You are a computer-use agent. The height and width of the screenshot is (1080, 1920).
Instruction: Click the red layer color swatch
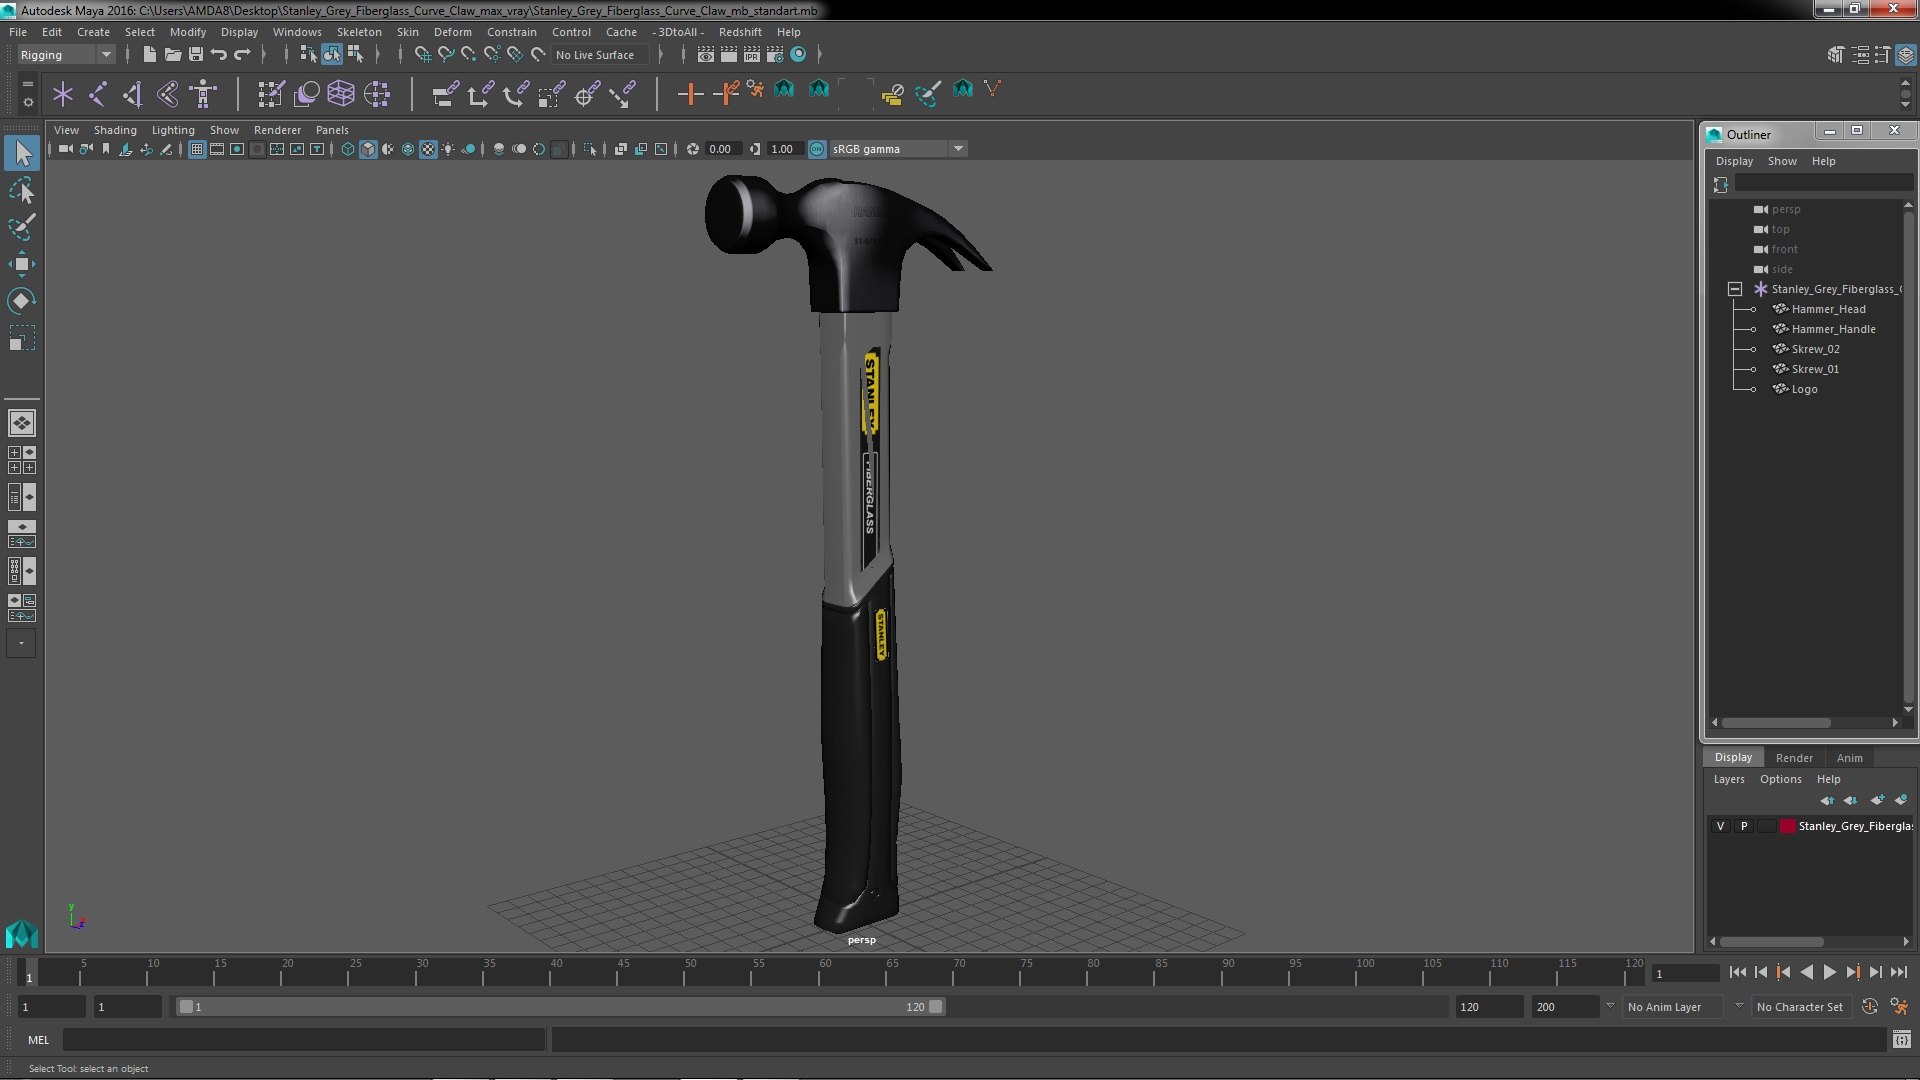tap(1787, 826)
